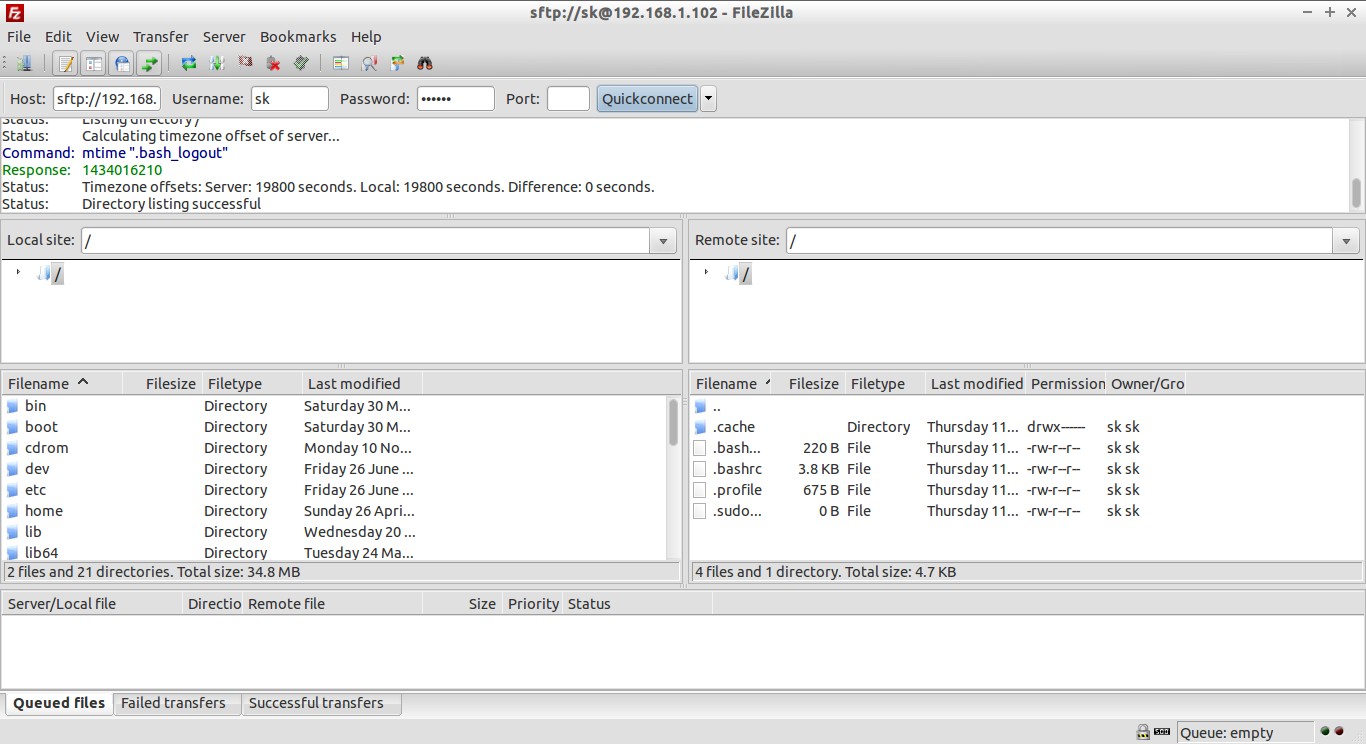
Task: Open the Server menu
Action: 224,36
